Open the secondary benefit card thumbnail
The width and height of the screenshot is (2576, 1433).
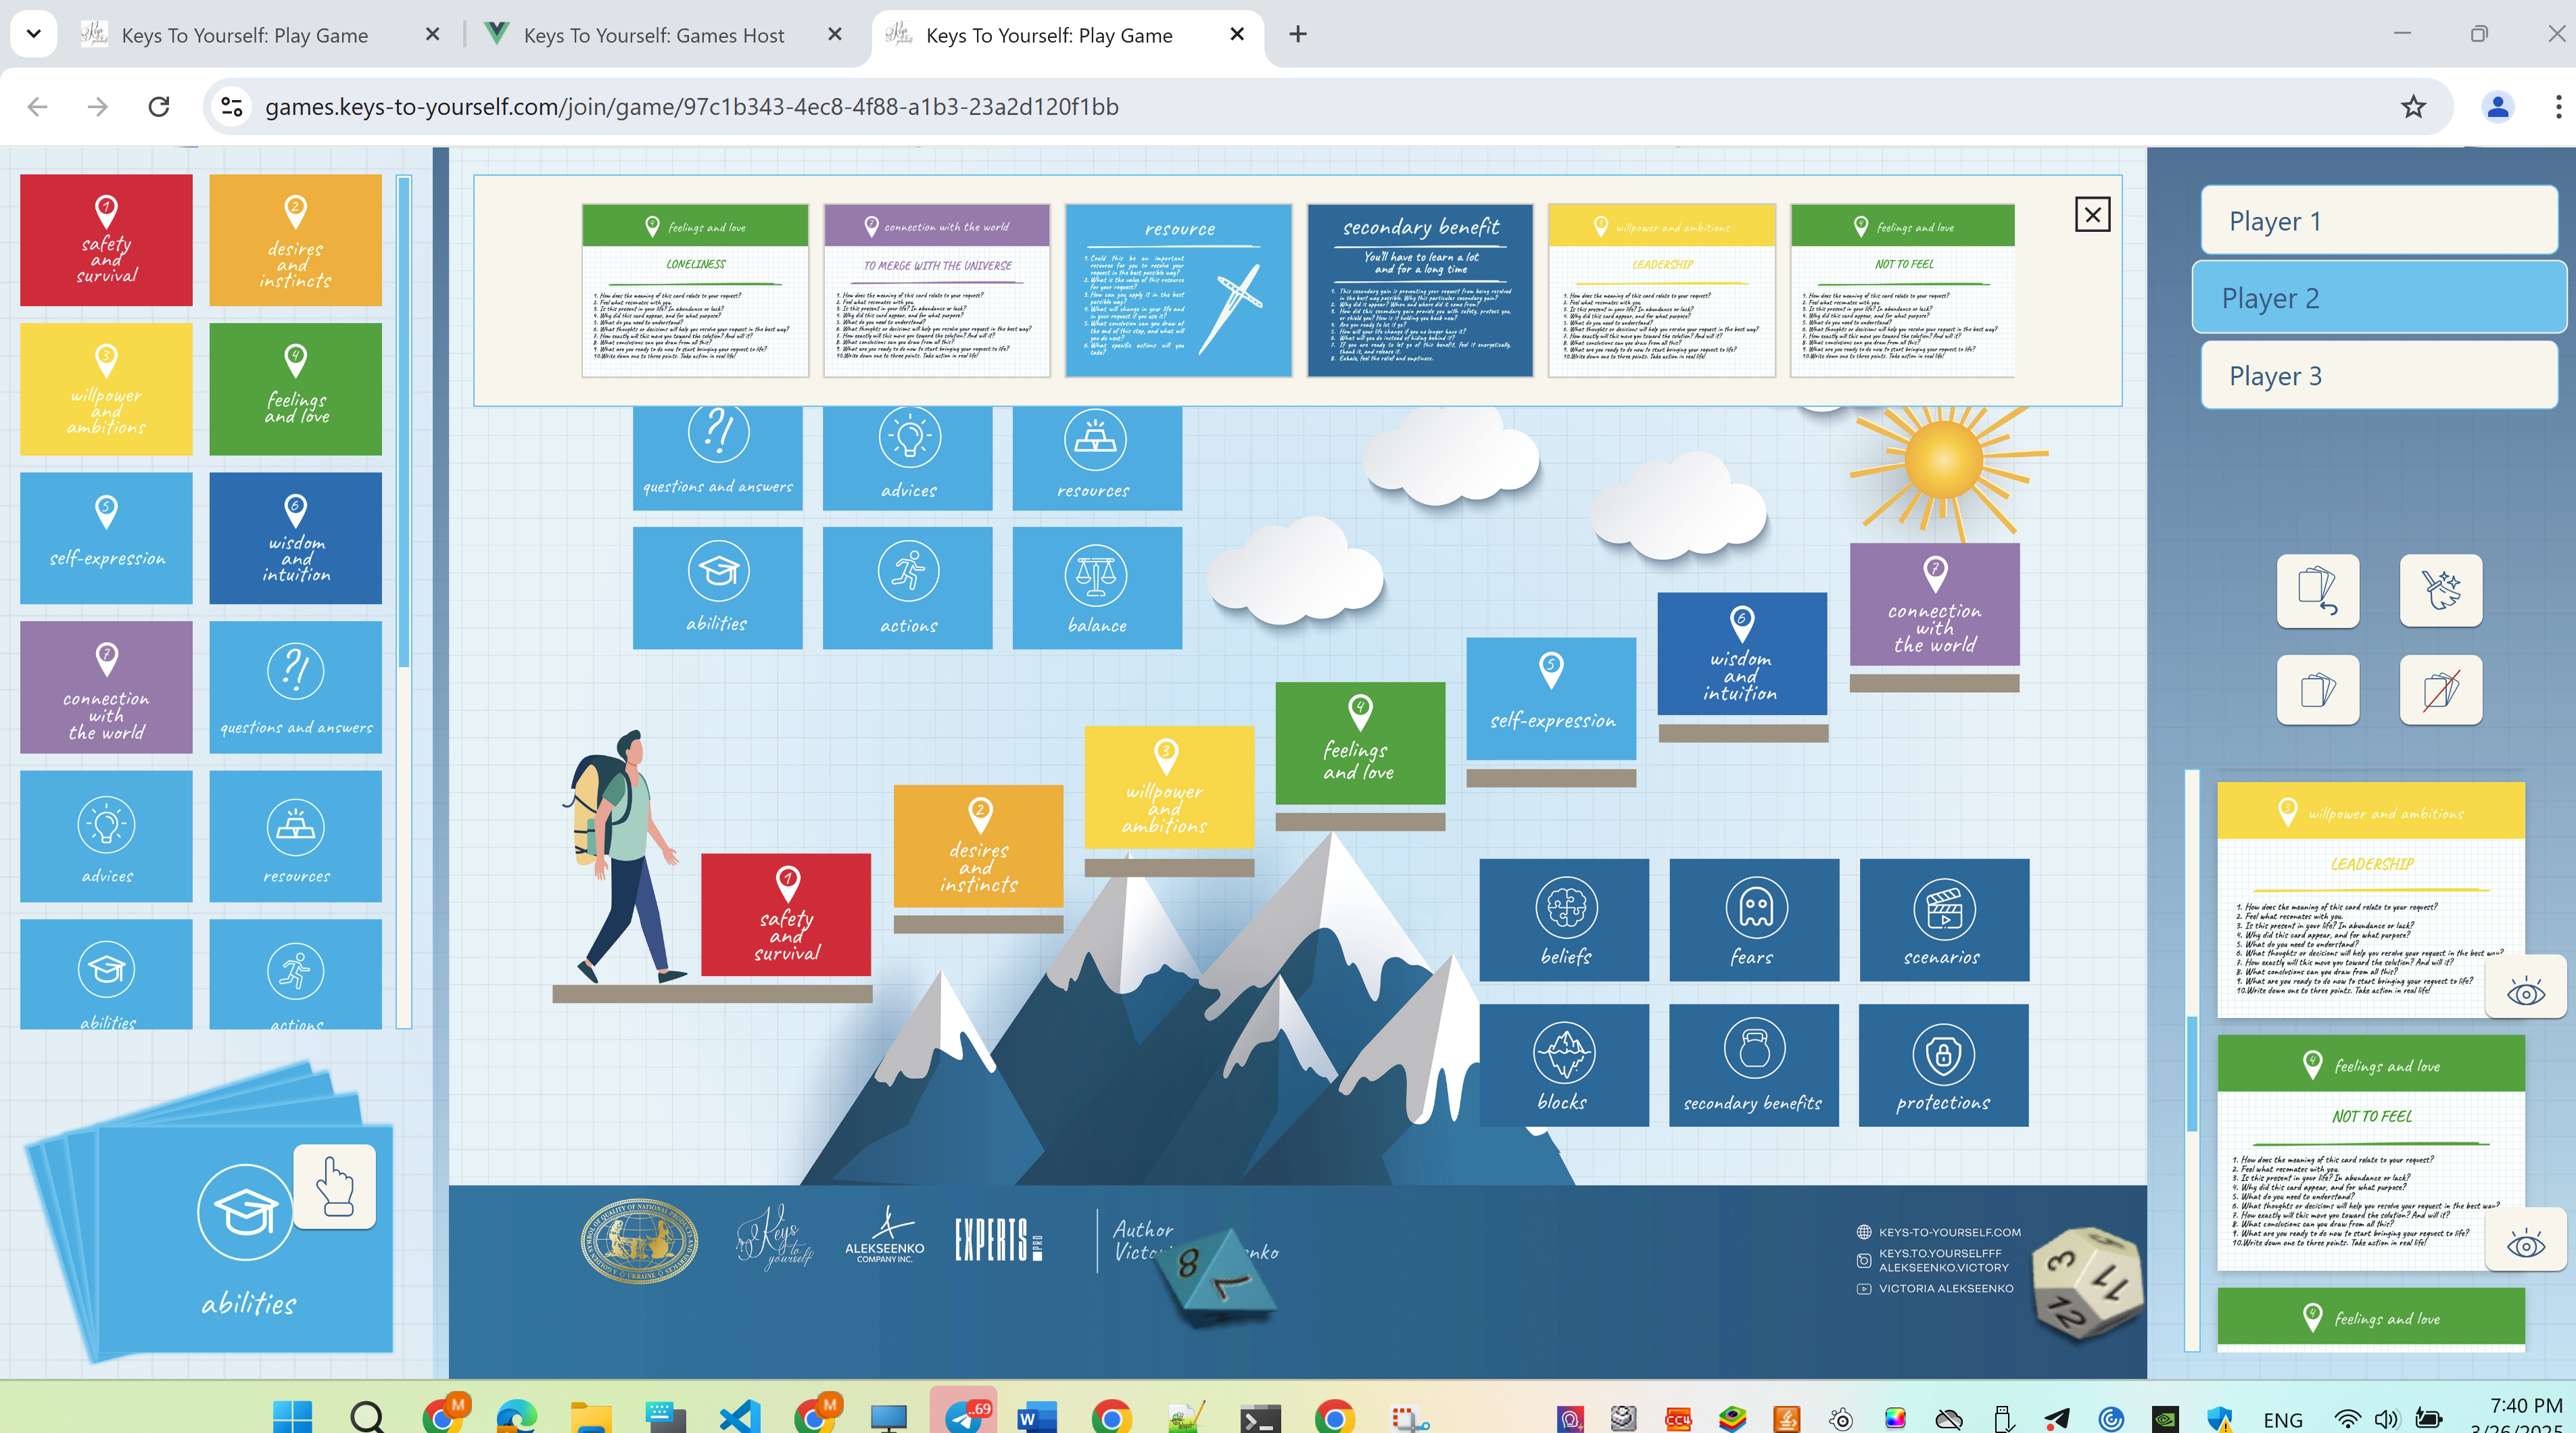1420,291
